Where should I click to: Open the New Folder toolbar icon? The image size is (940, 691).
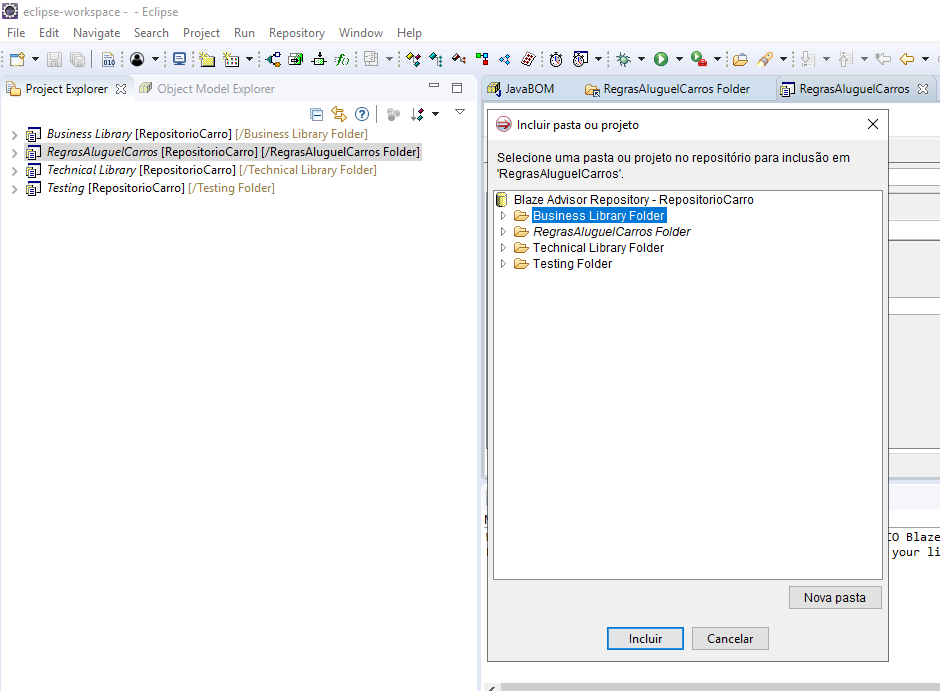(x=205, y=59)
